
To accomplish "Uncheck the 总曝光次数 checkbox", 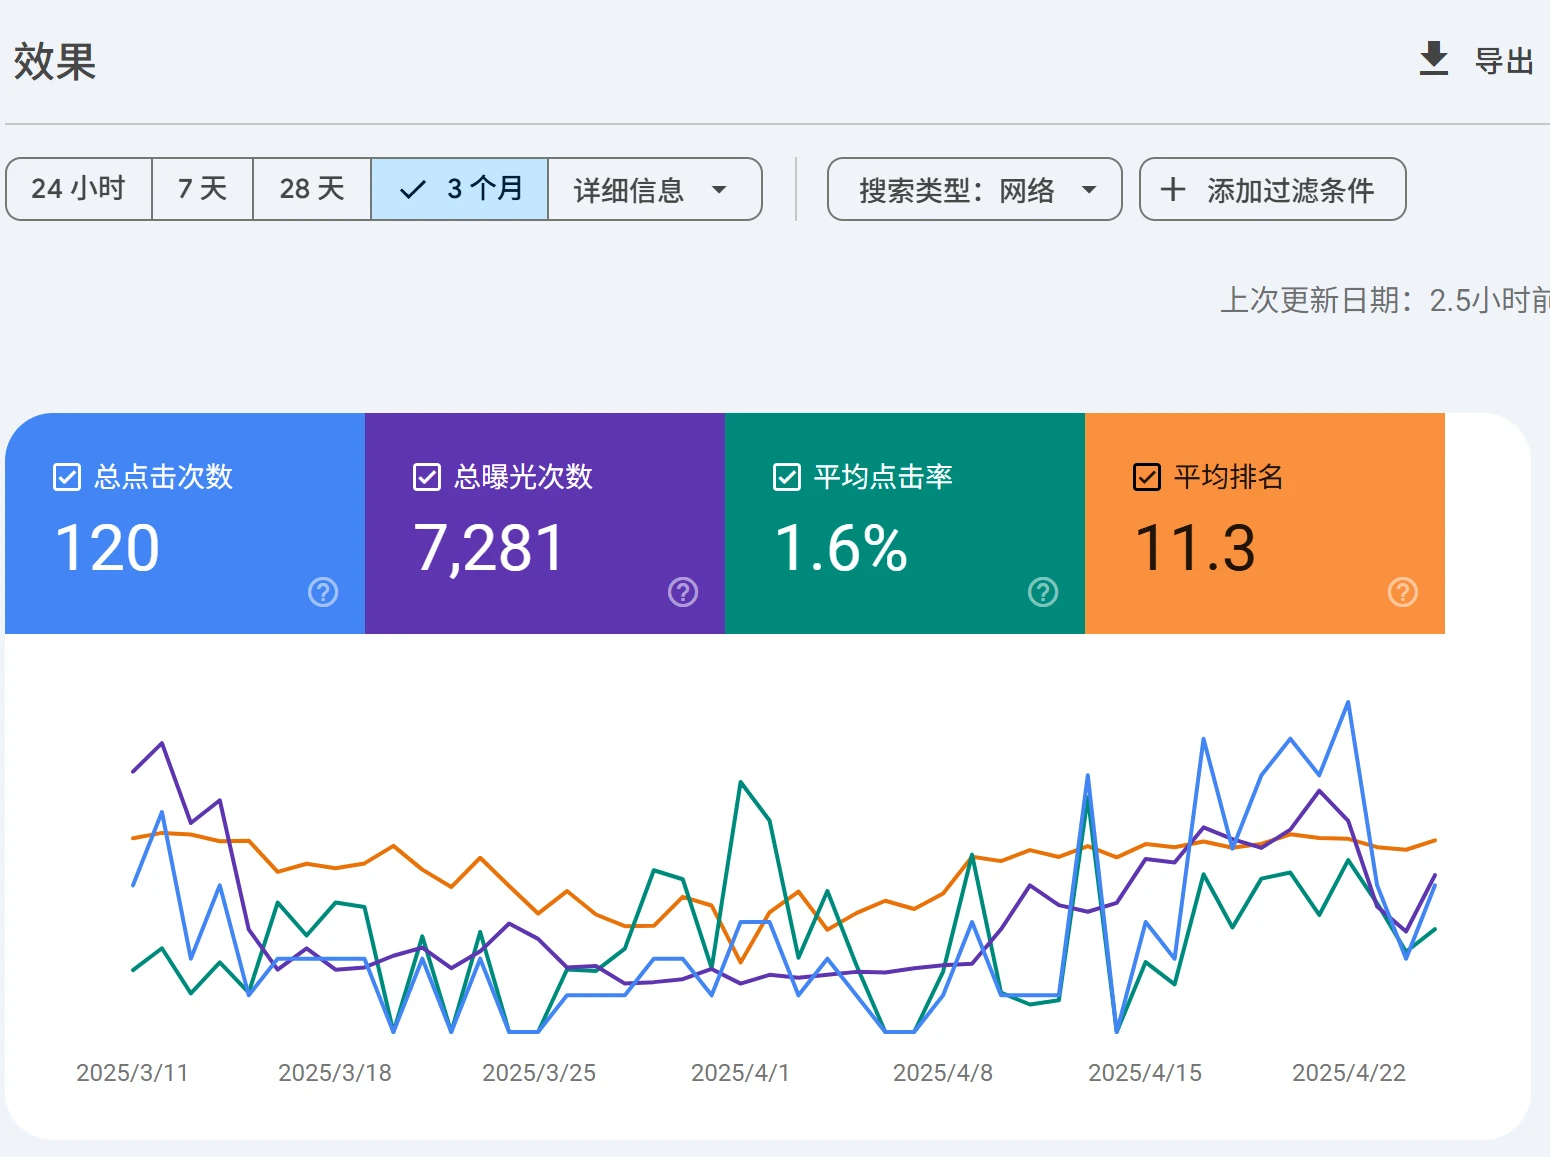I will click(427, 477).
